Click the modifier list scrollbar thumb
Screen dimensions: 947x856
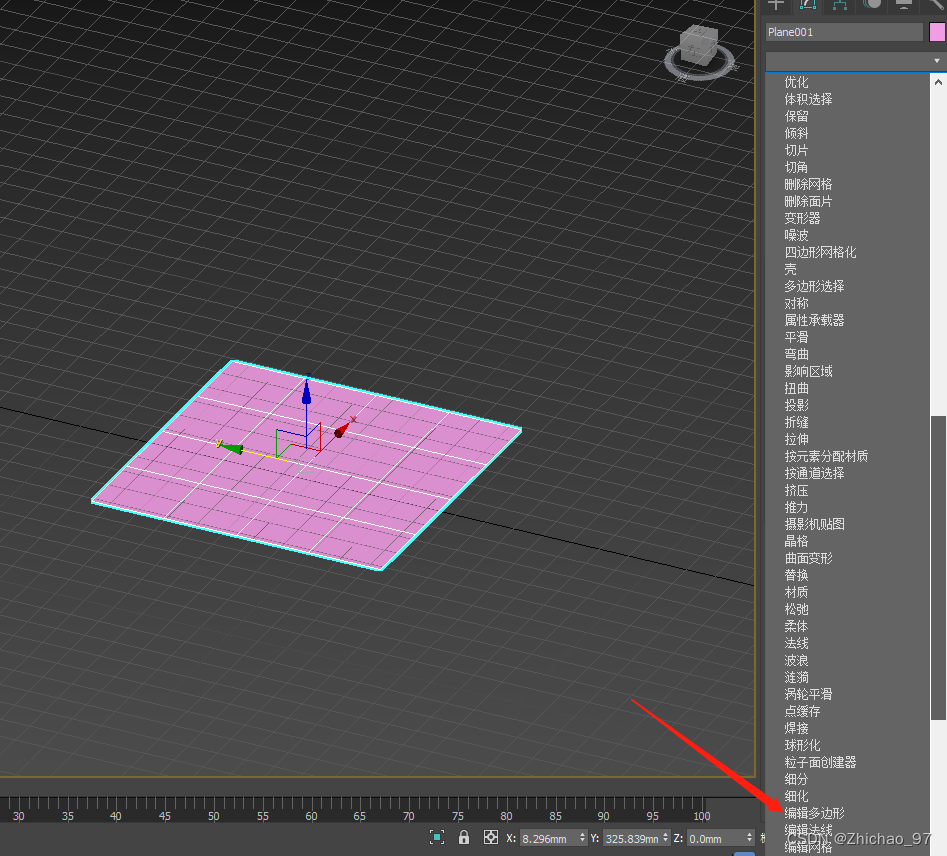[x=938, y=568]
